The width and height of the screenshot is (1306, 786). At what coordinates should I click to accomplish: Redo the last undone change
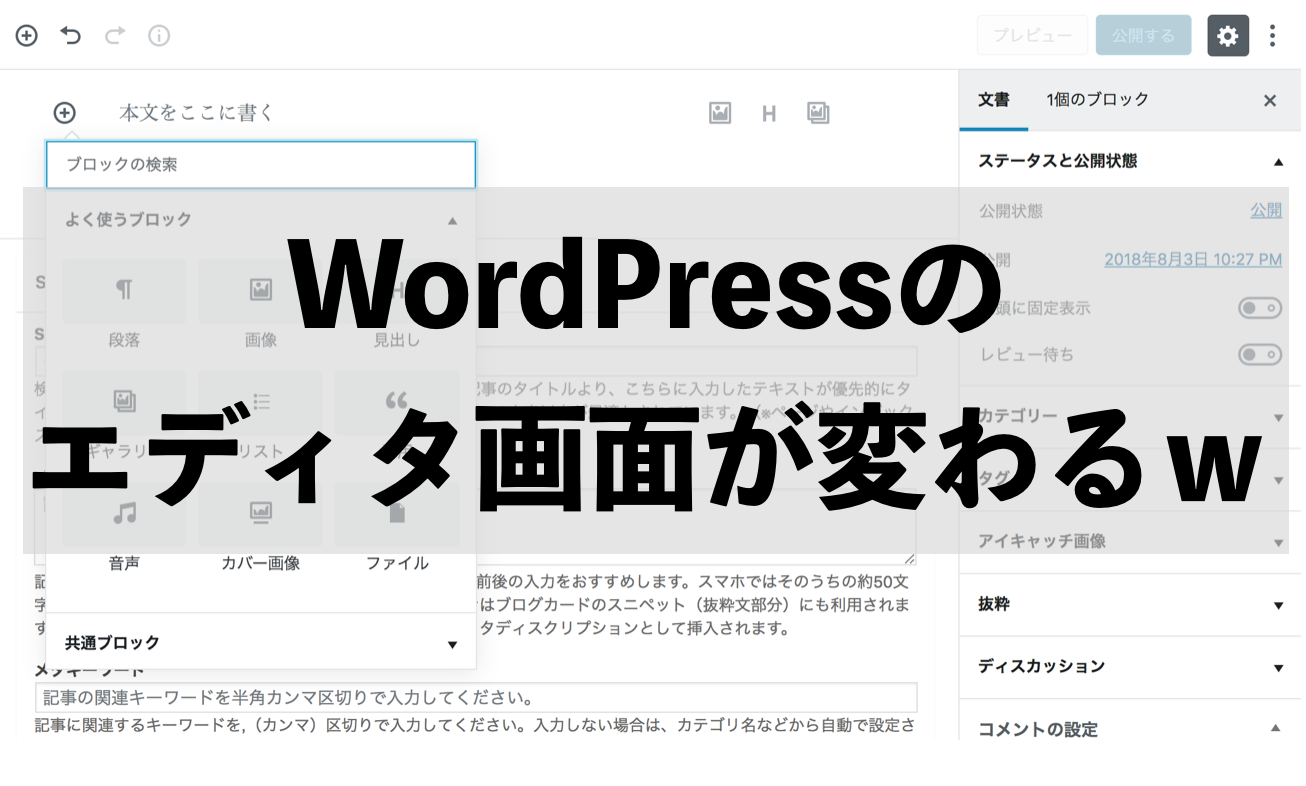(115, 36)
